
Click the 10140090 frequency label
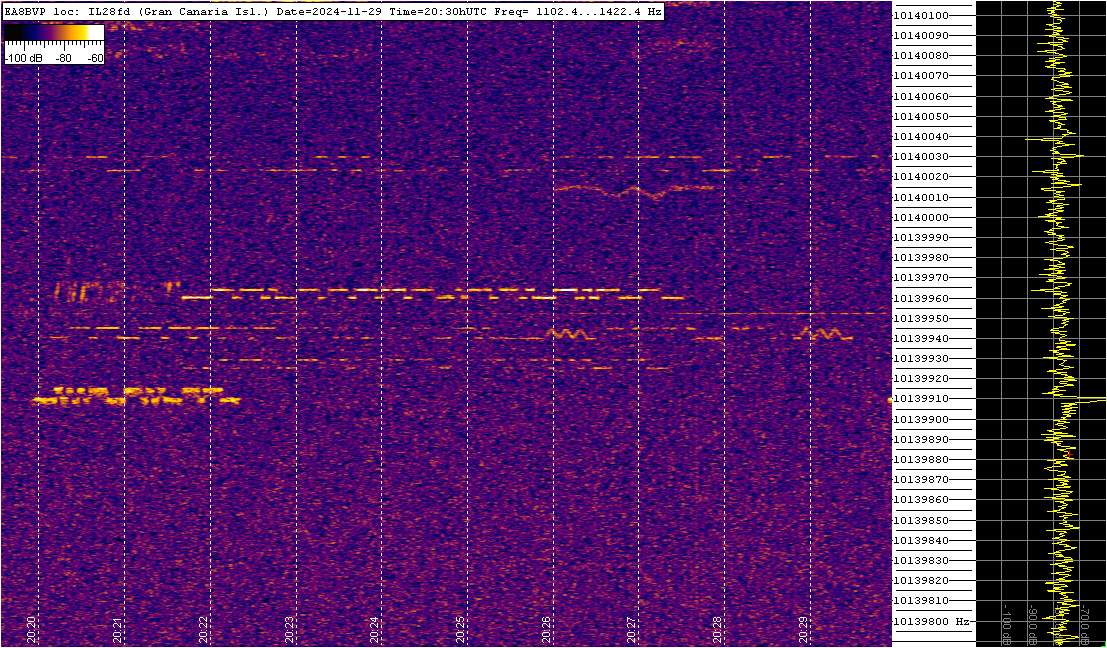[x=921, y=35]
